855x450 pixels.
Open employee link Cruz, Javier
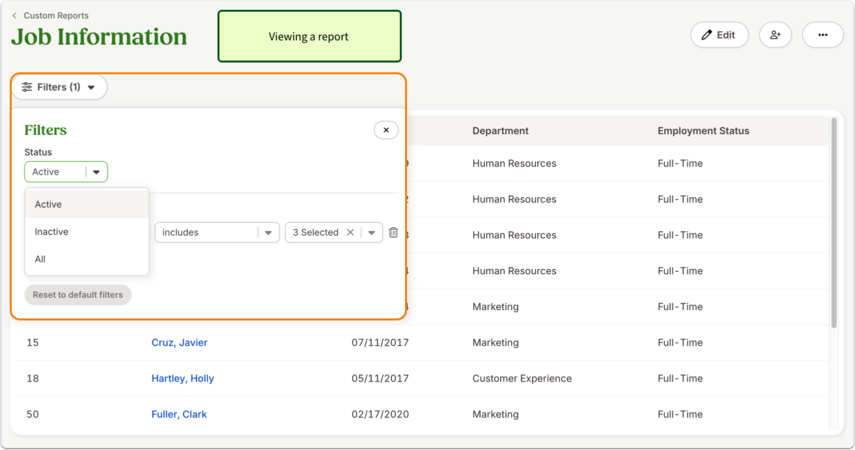(x=179, y=343)
